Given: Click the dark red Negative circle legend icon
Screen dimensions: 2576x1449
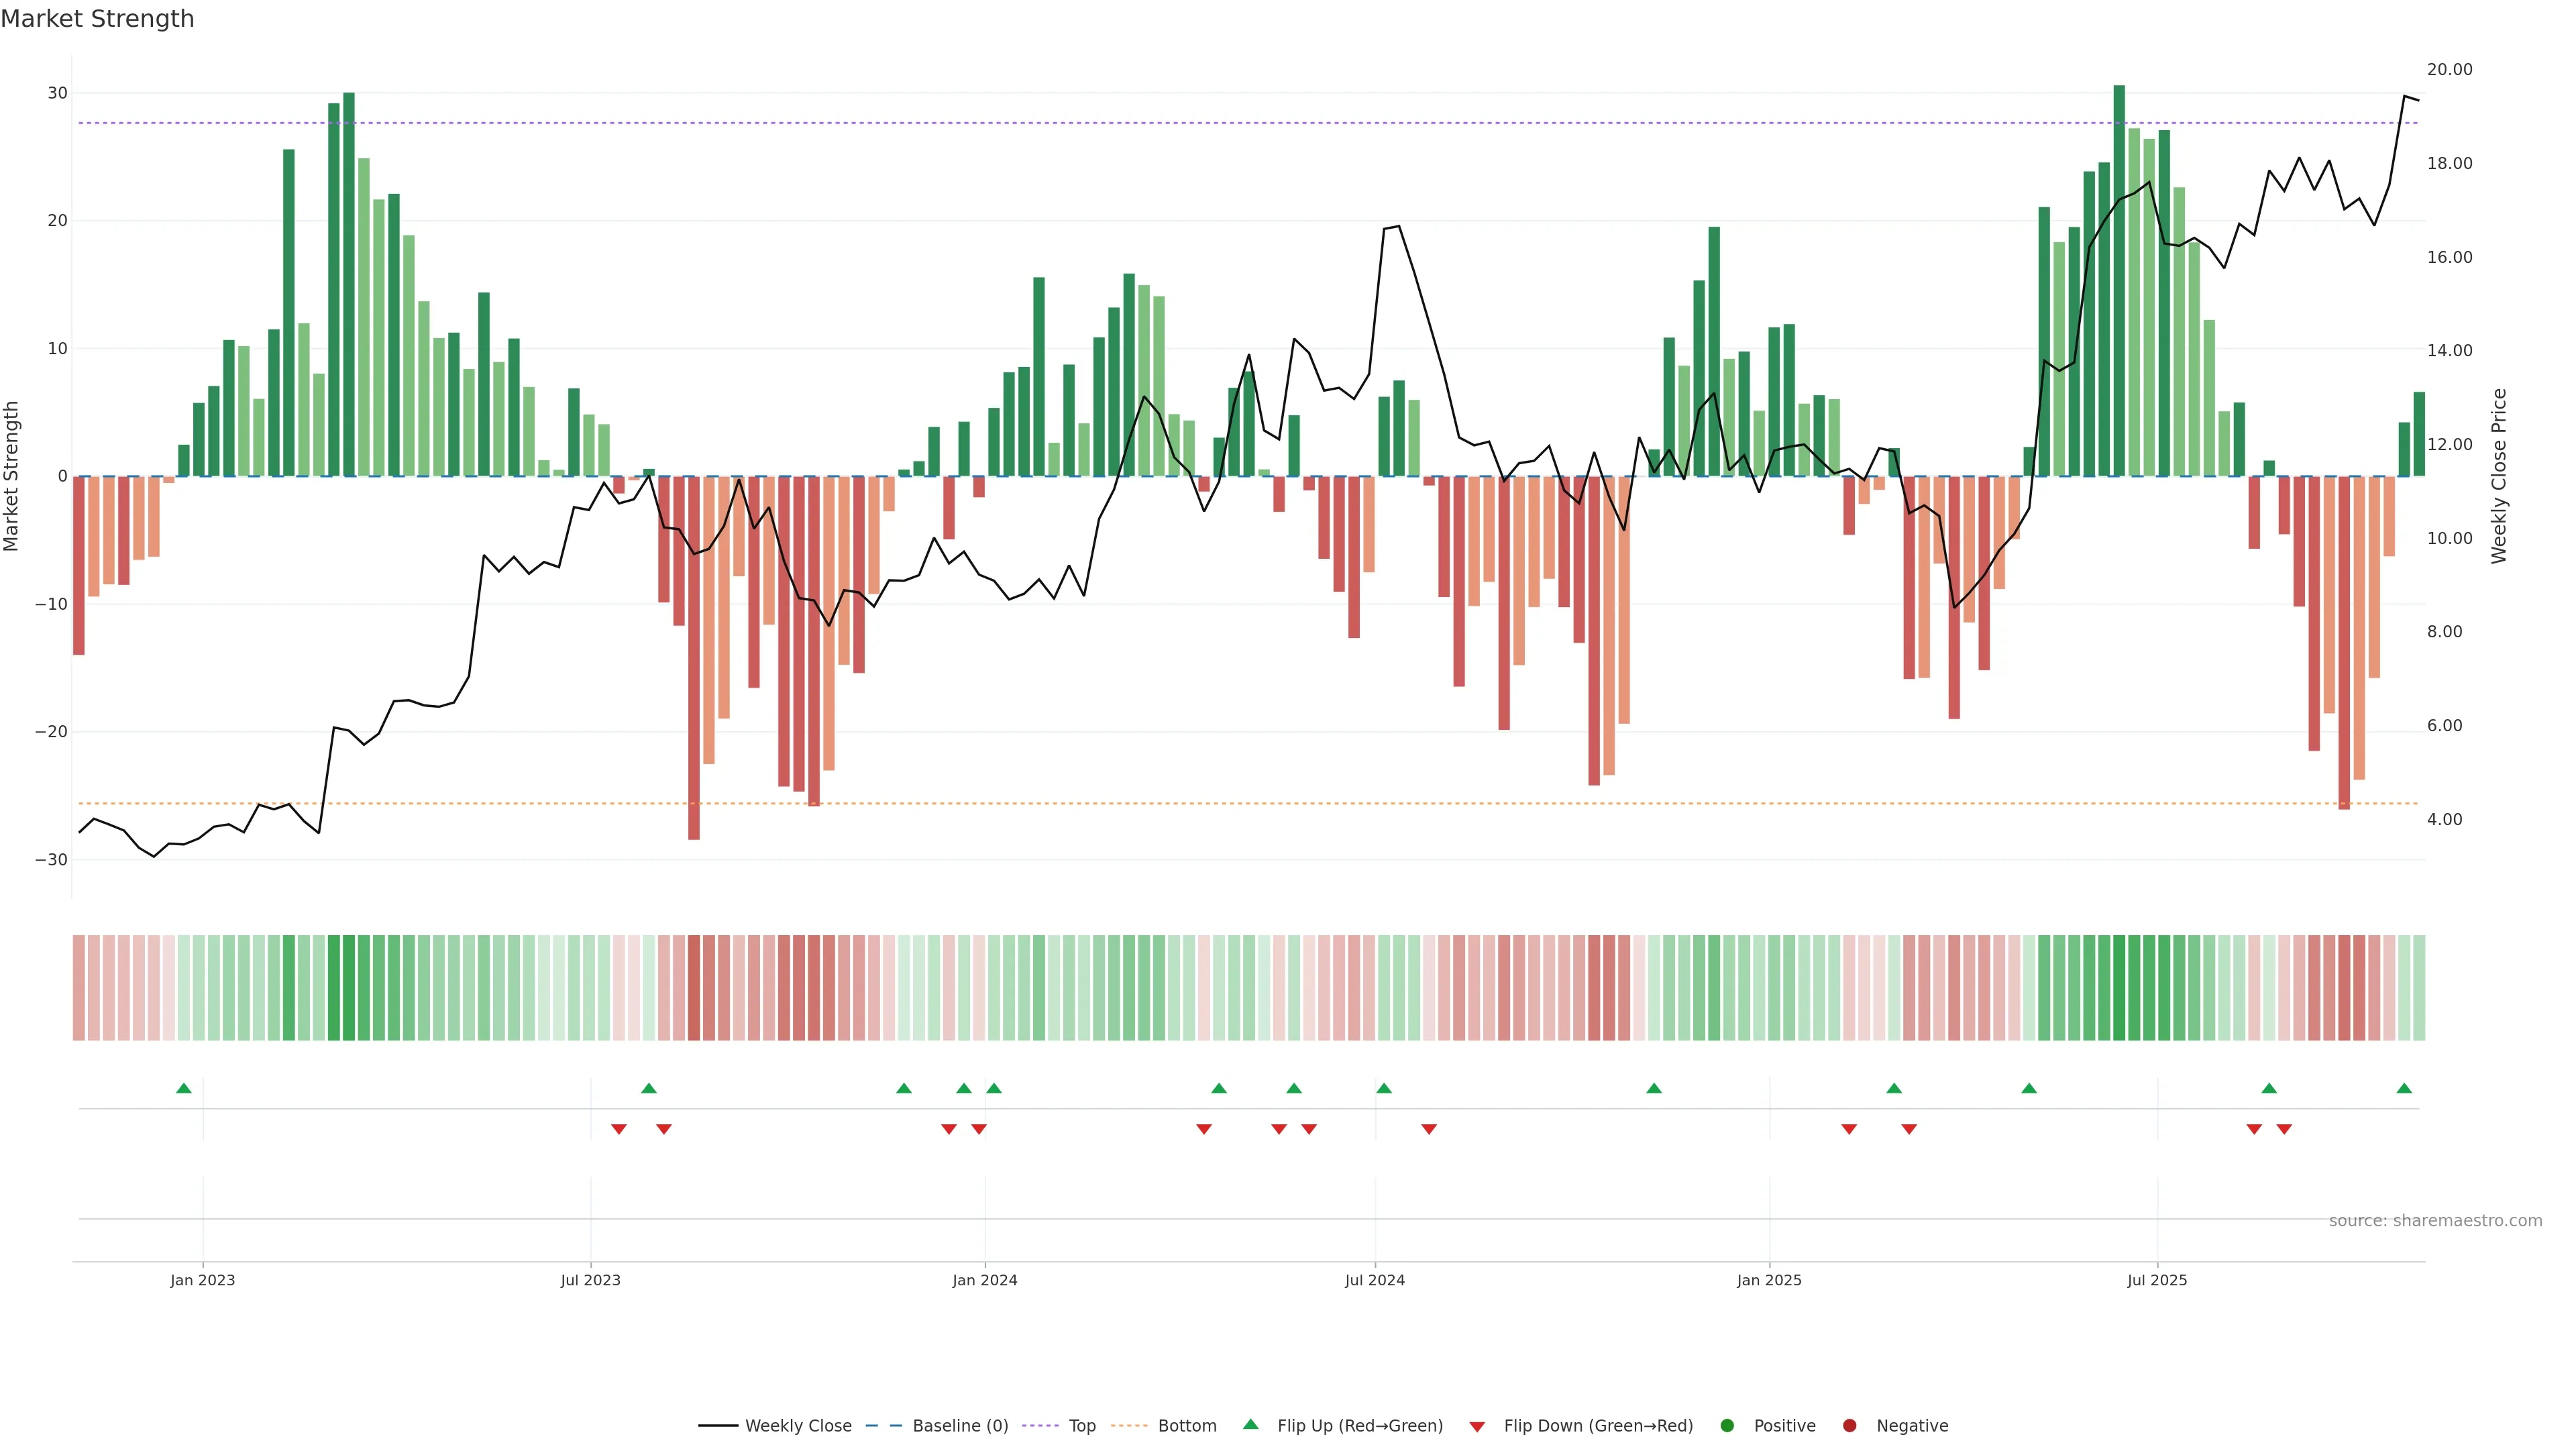Looking at the screenshot, I should 1849,1426.
